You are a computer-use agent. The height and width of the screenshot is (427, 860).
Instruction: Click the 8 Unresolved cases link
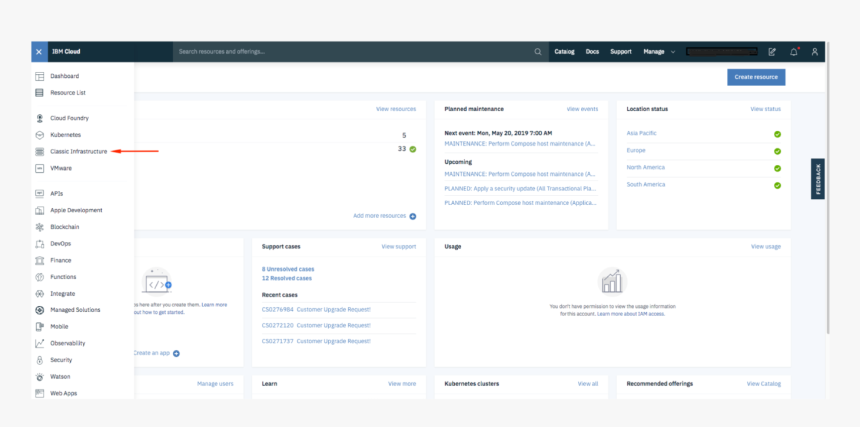(x=288, y=269)
